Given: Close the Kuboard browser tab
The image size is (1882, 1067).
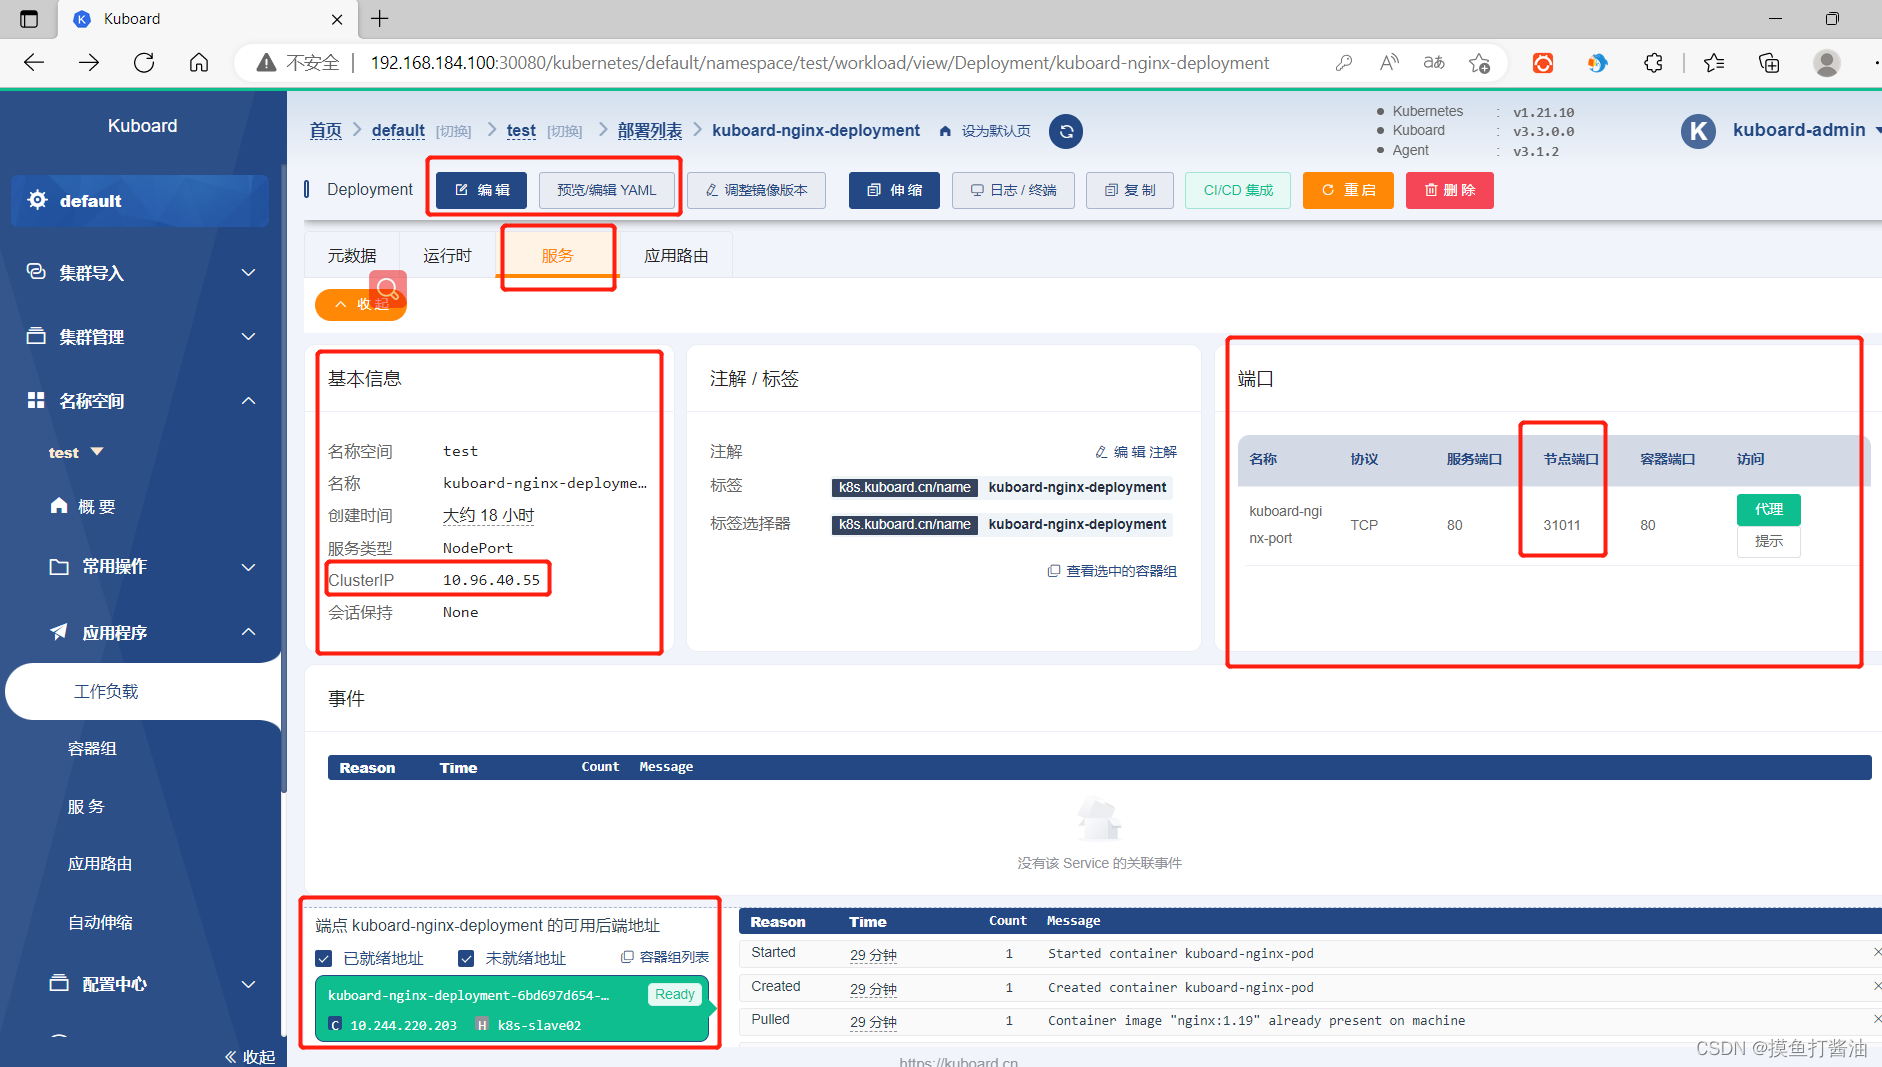Looking at the screenshot, I should coord(337,19).
